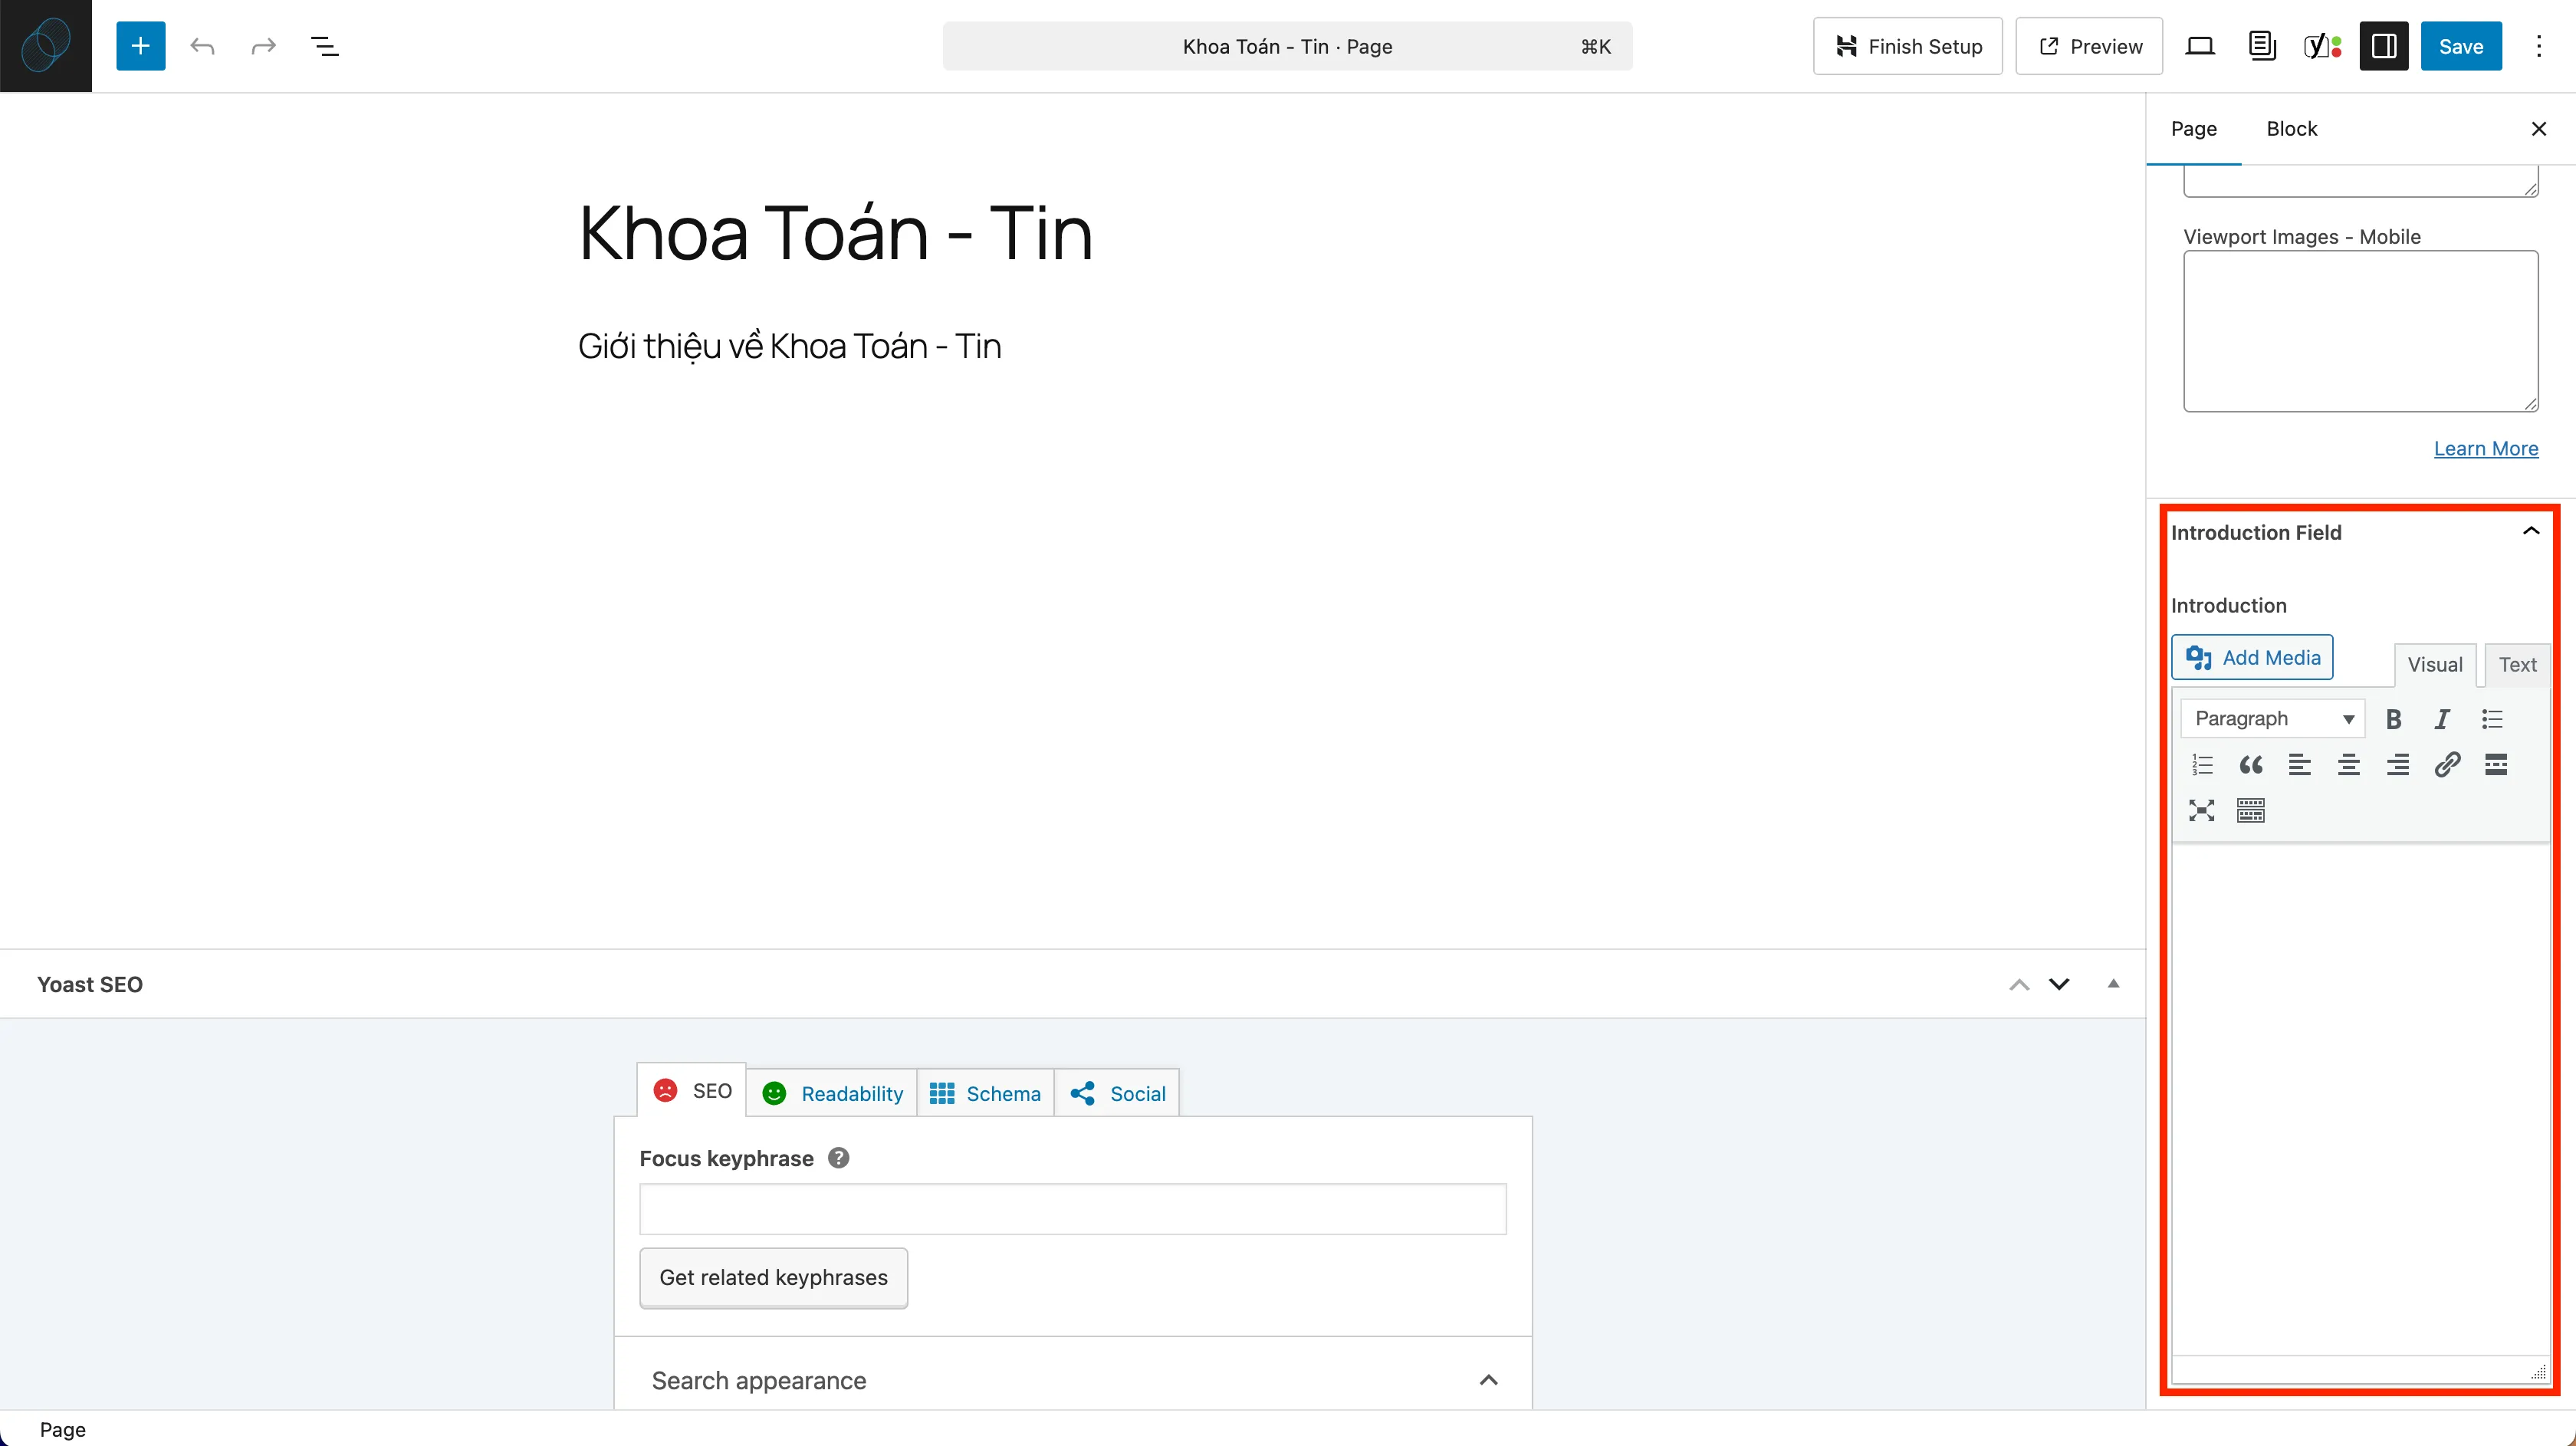2576x1446 pixels.
Task: Collapse the Search appearance section
Action: point(1488,1380)
